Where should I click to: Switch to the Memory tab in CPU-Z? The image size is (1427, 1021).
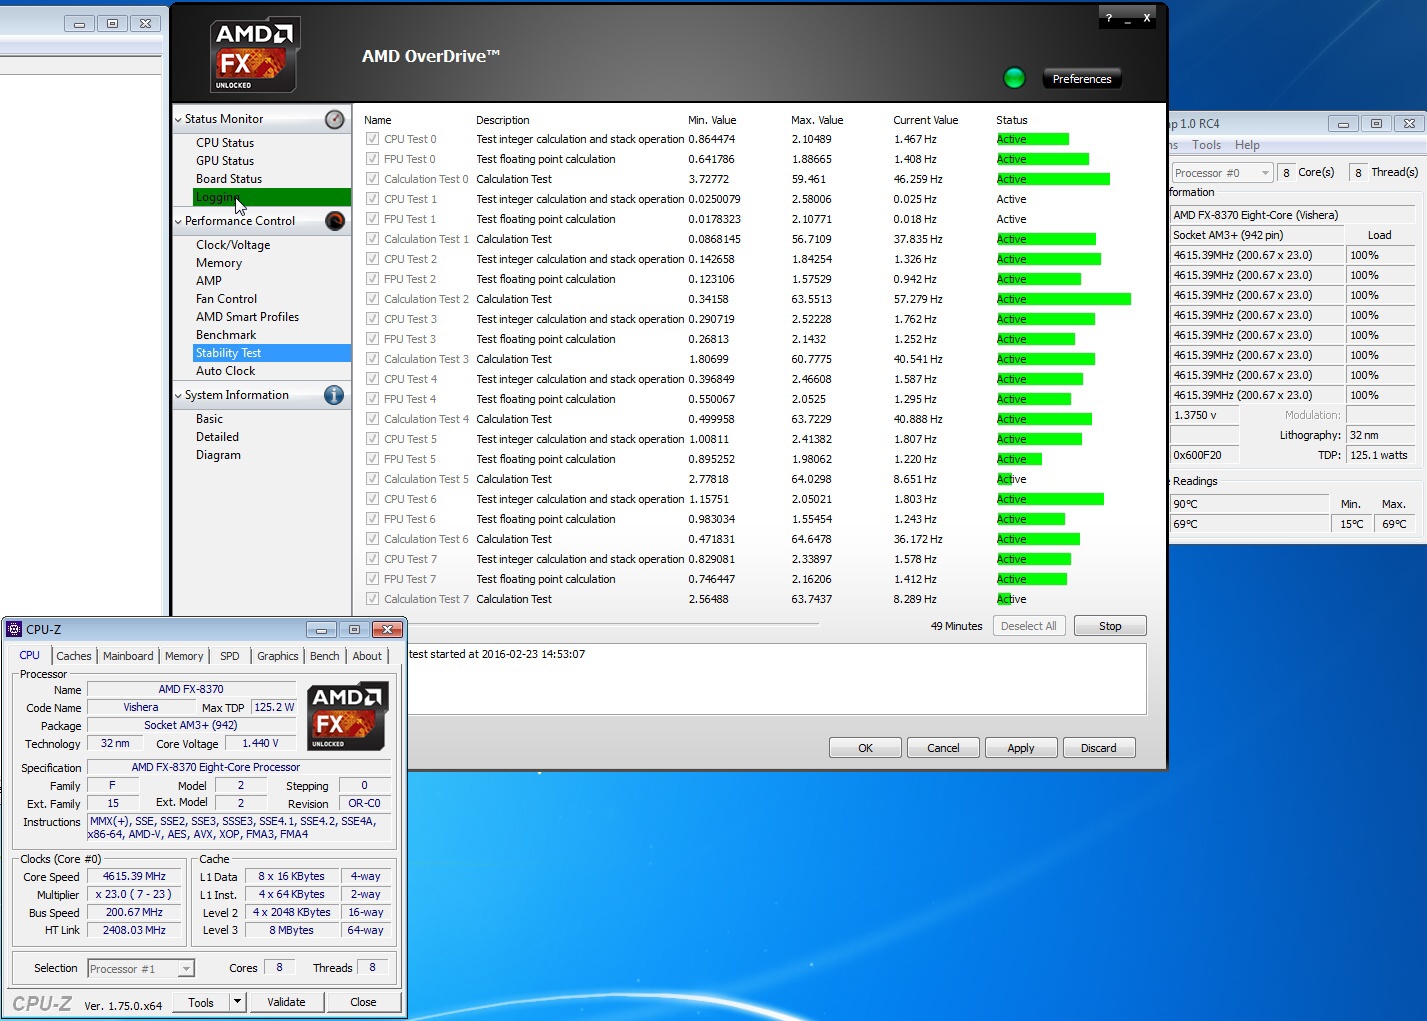[x=184, y=656]
